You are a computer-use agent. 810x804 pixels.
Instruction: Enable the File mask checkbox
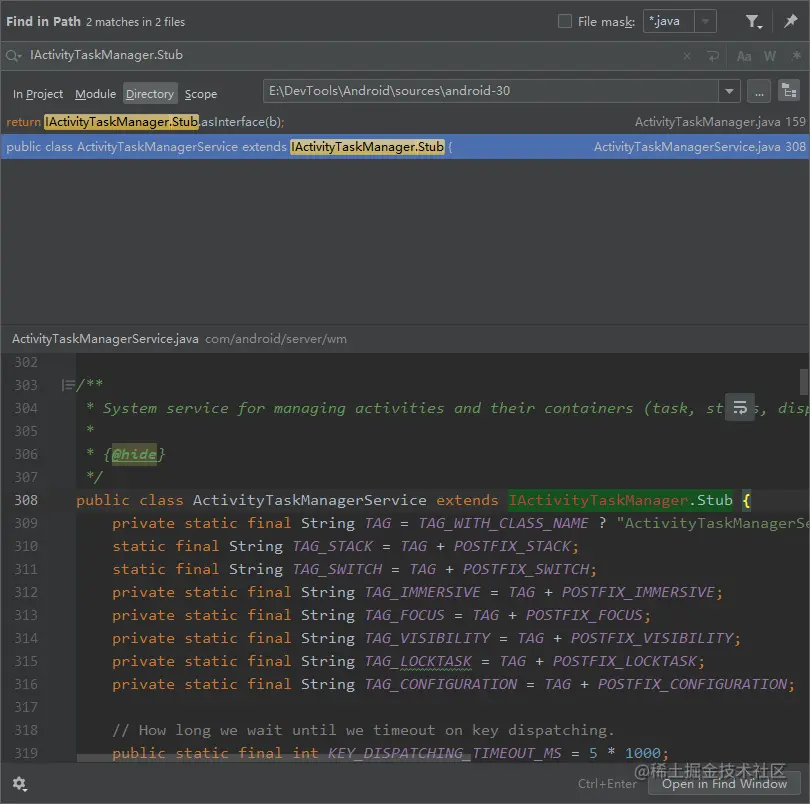coord(565,21)
